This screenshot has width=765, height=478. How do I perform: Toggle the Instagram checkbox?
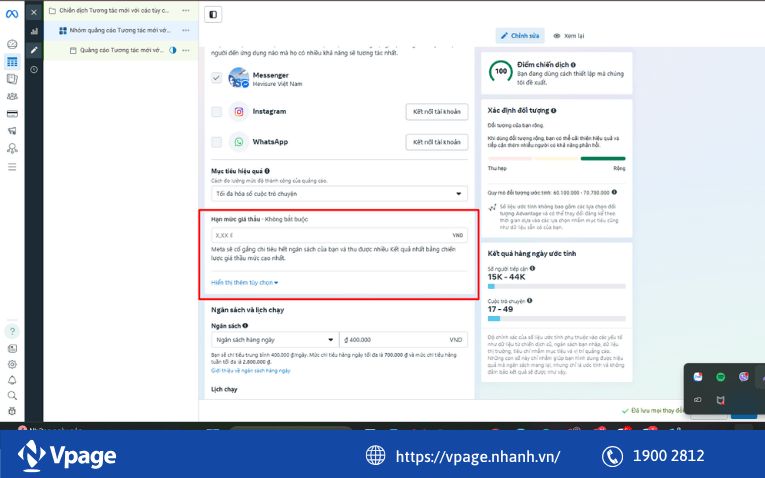[217, 112]
